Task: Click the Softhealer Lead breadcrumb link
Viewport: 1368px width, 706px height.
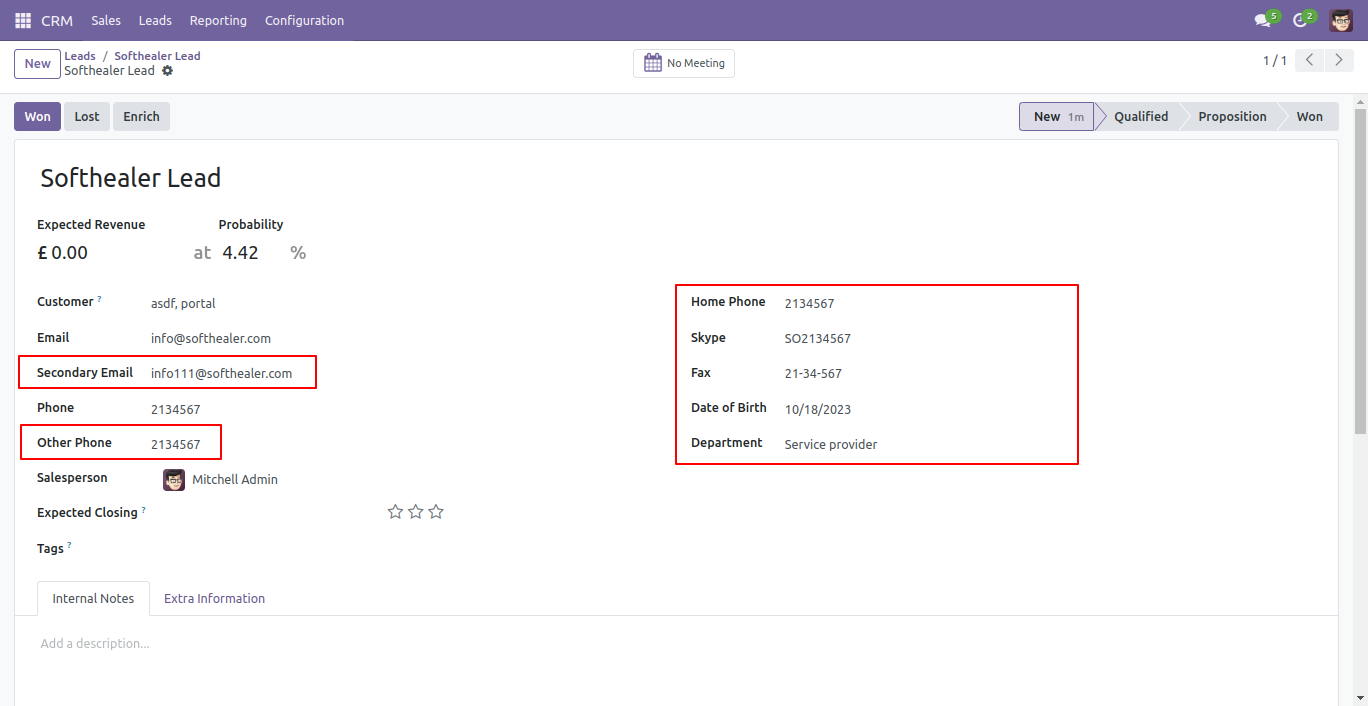Action: click(x=157, y=56)
